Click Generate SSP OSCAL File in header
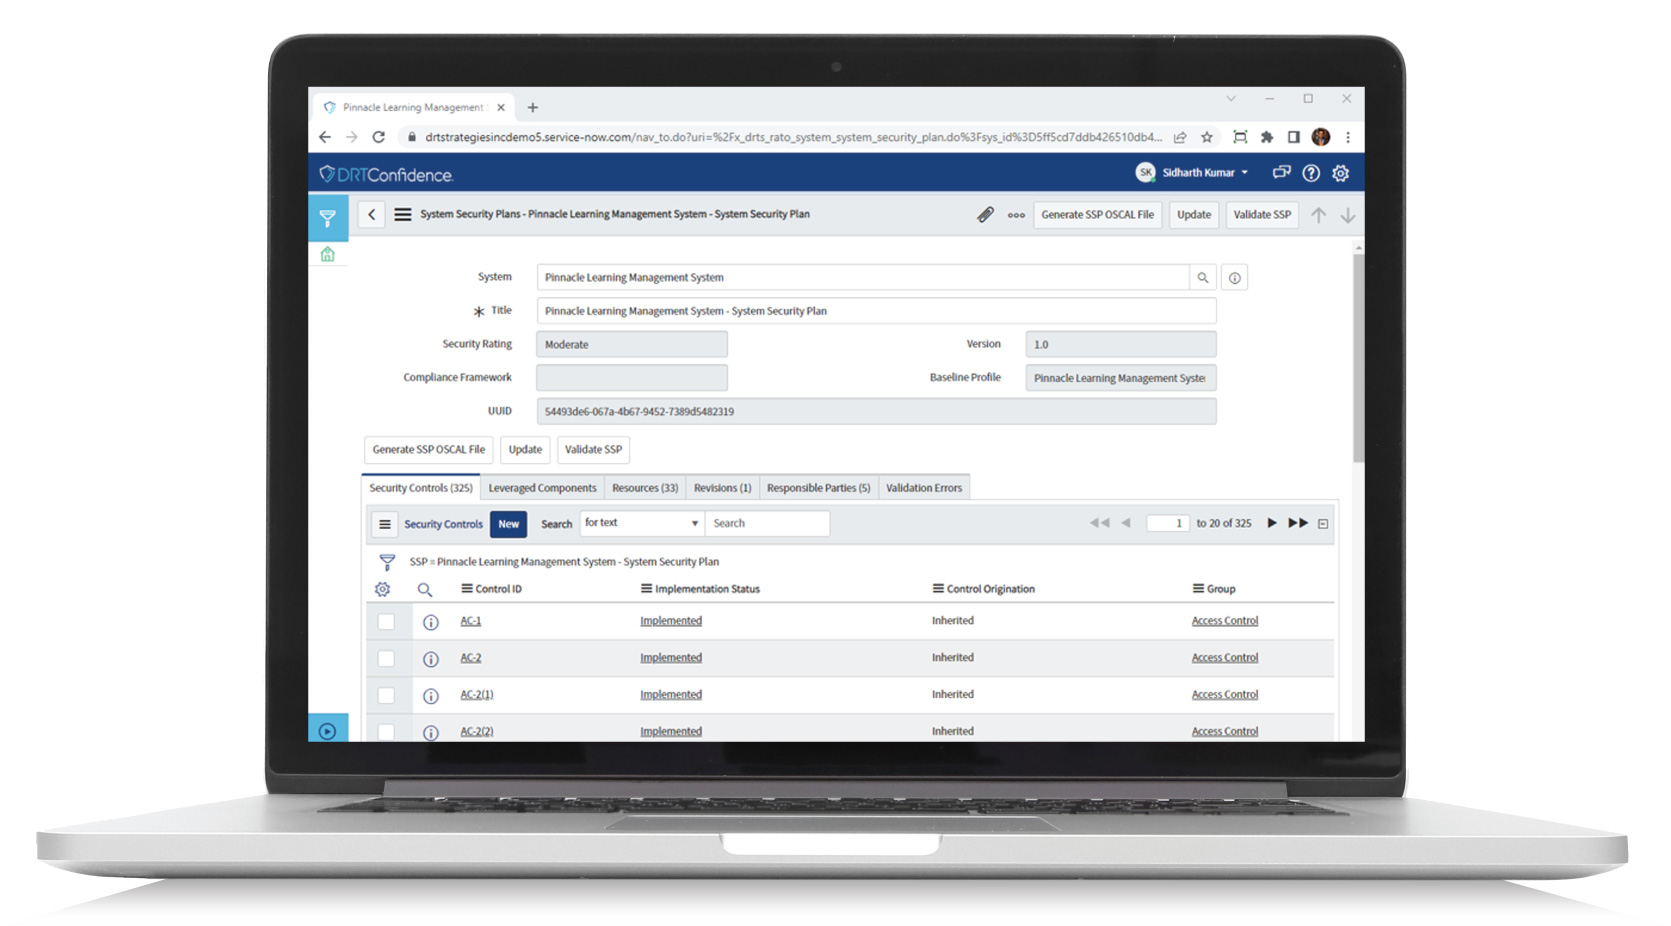Screen dimensions: 1671x926 click(x=1097, y=215)
